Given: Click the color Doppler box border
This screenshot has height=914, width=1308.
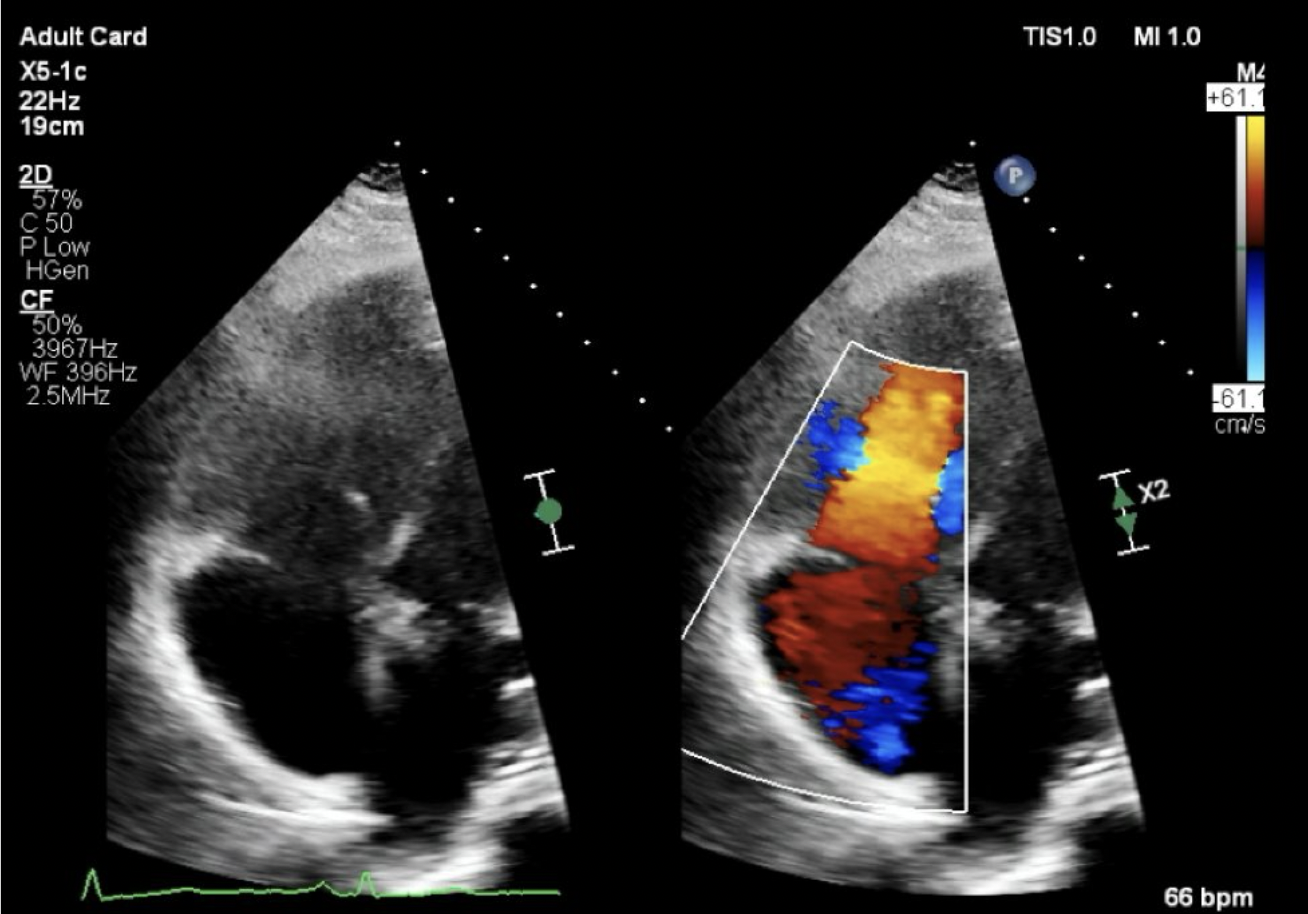Looking at the screenshot, I should click(825, 577).
